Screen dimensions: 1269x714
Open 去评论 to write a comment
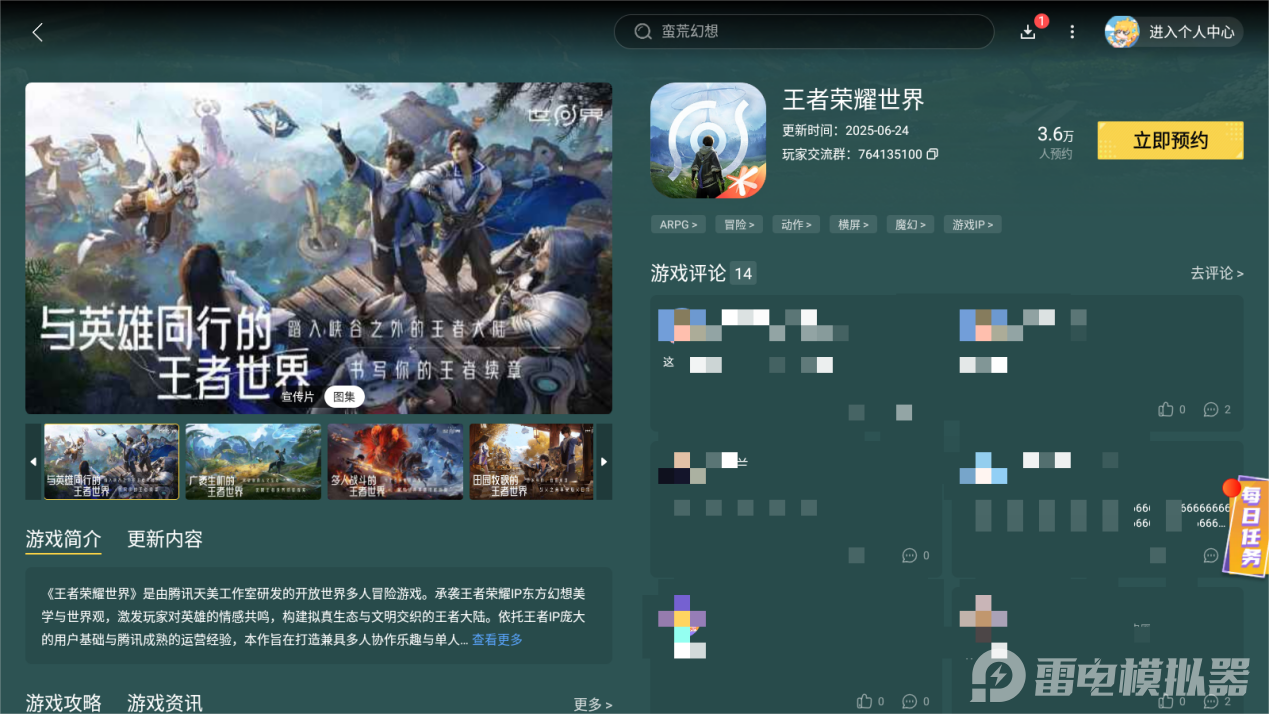1216,272
